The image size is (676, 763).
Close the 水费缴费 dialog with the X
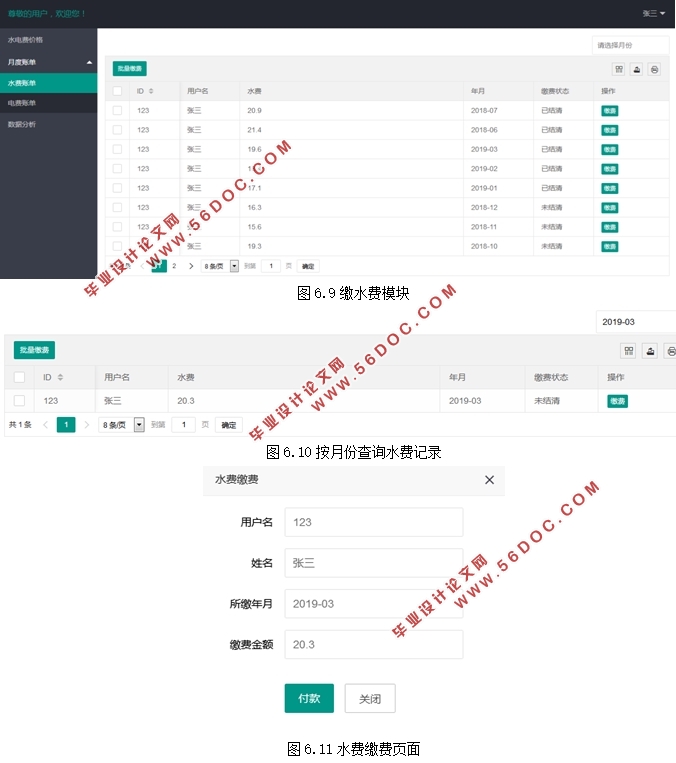coord(489,480)
